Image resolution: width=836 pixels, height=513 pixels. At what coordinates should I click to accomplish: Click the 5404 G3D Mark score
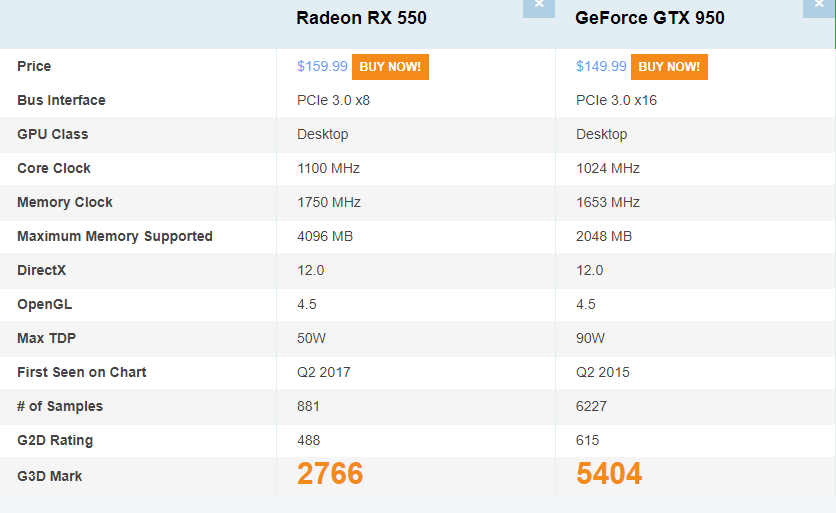tap(609, 474)
